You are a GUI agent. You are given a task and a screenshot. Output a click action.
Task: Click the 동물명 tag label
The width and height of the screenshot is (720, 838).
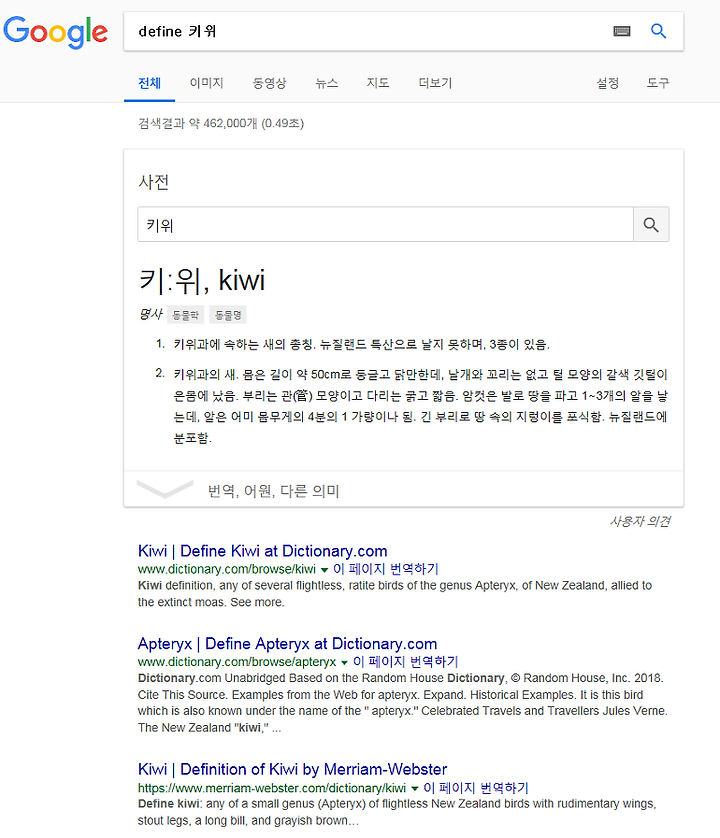(228, 315)
